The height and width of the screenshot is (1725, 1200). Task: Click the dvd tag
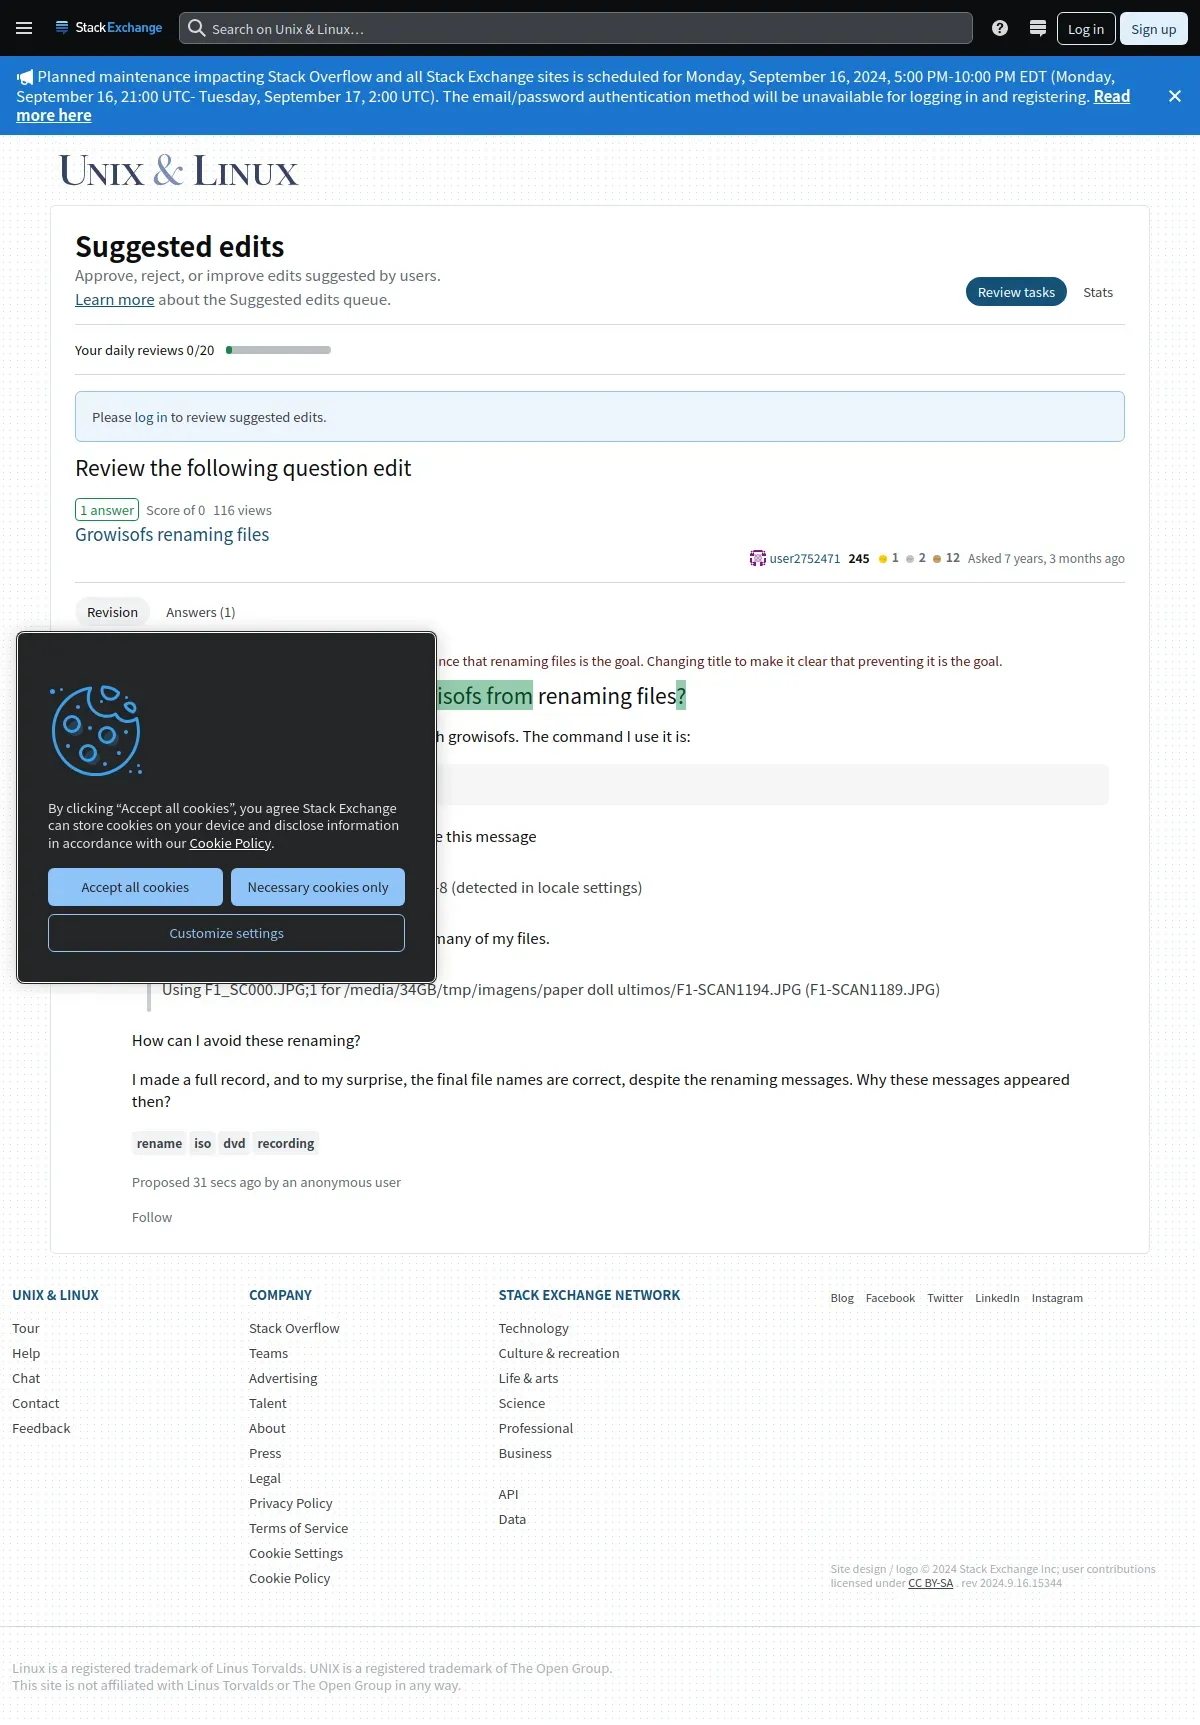point(234,1143)
